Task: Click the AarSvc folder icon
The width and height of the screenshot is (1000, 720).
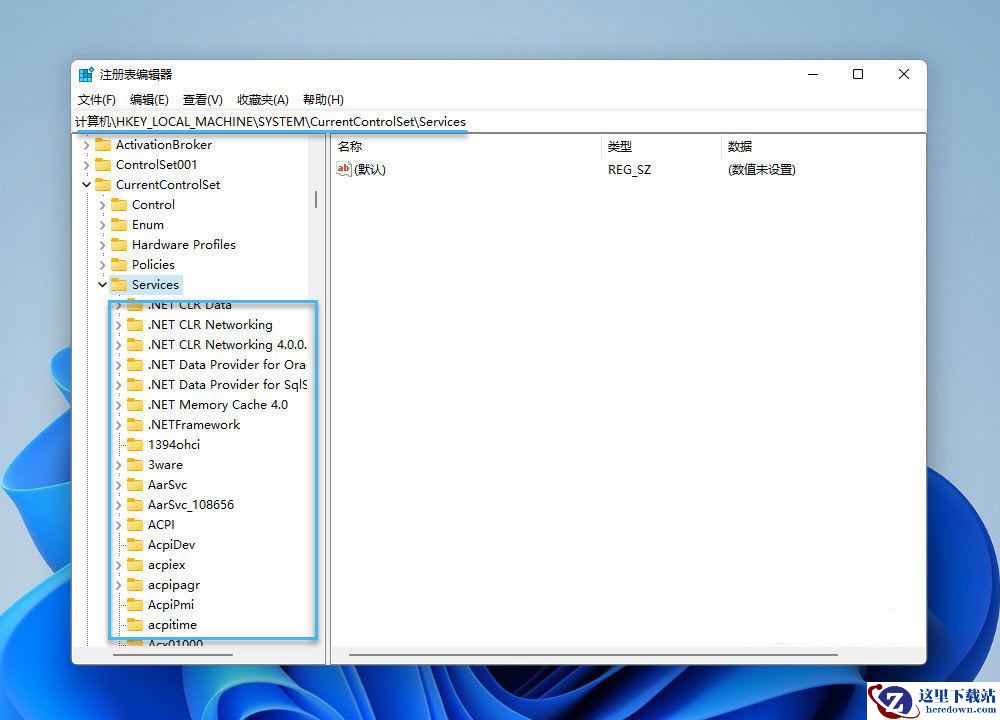Action: (135, 485)
